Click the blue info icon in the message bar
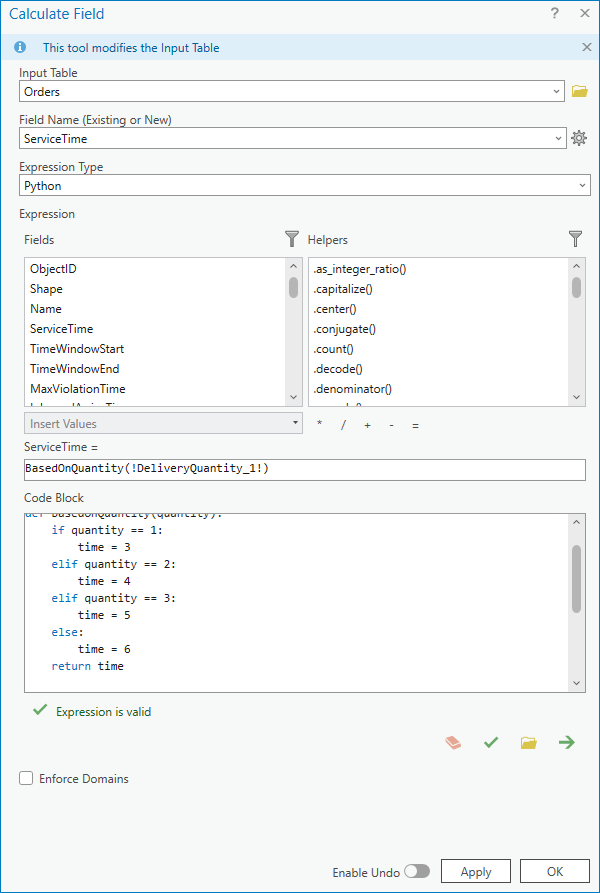The image size is (600, 893). coord(19,47)
